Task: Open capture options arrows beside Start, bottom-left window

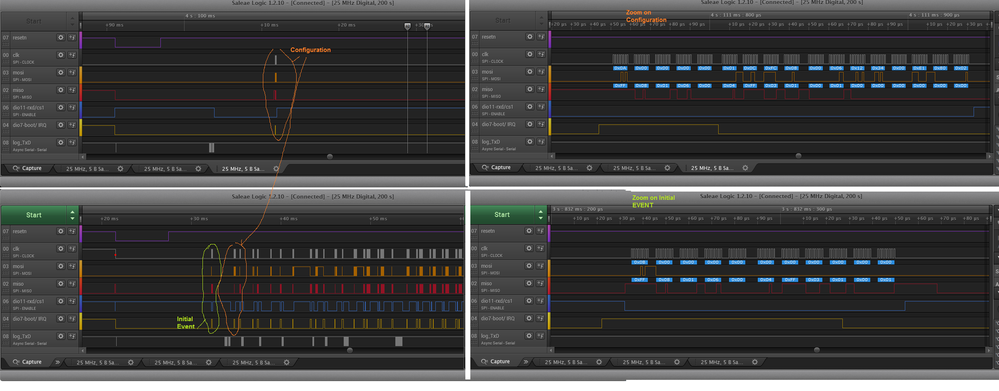Action: point(73,215)
